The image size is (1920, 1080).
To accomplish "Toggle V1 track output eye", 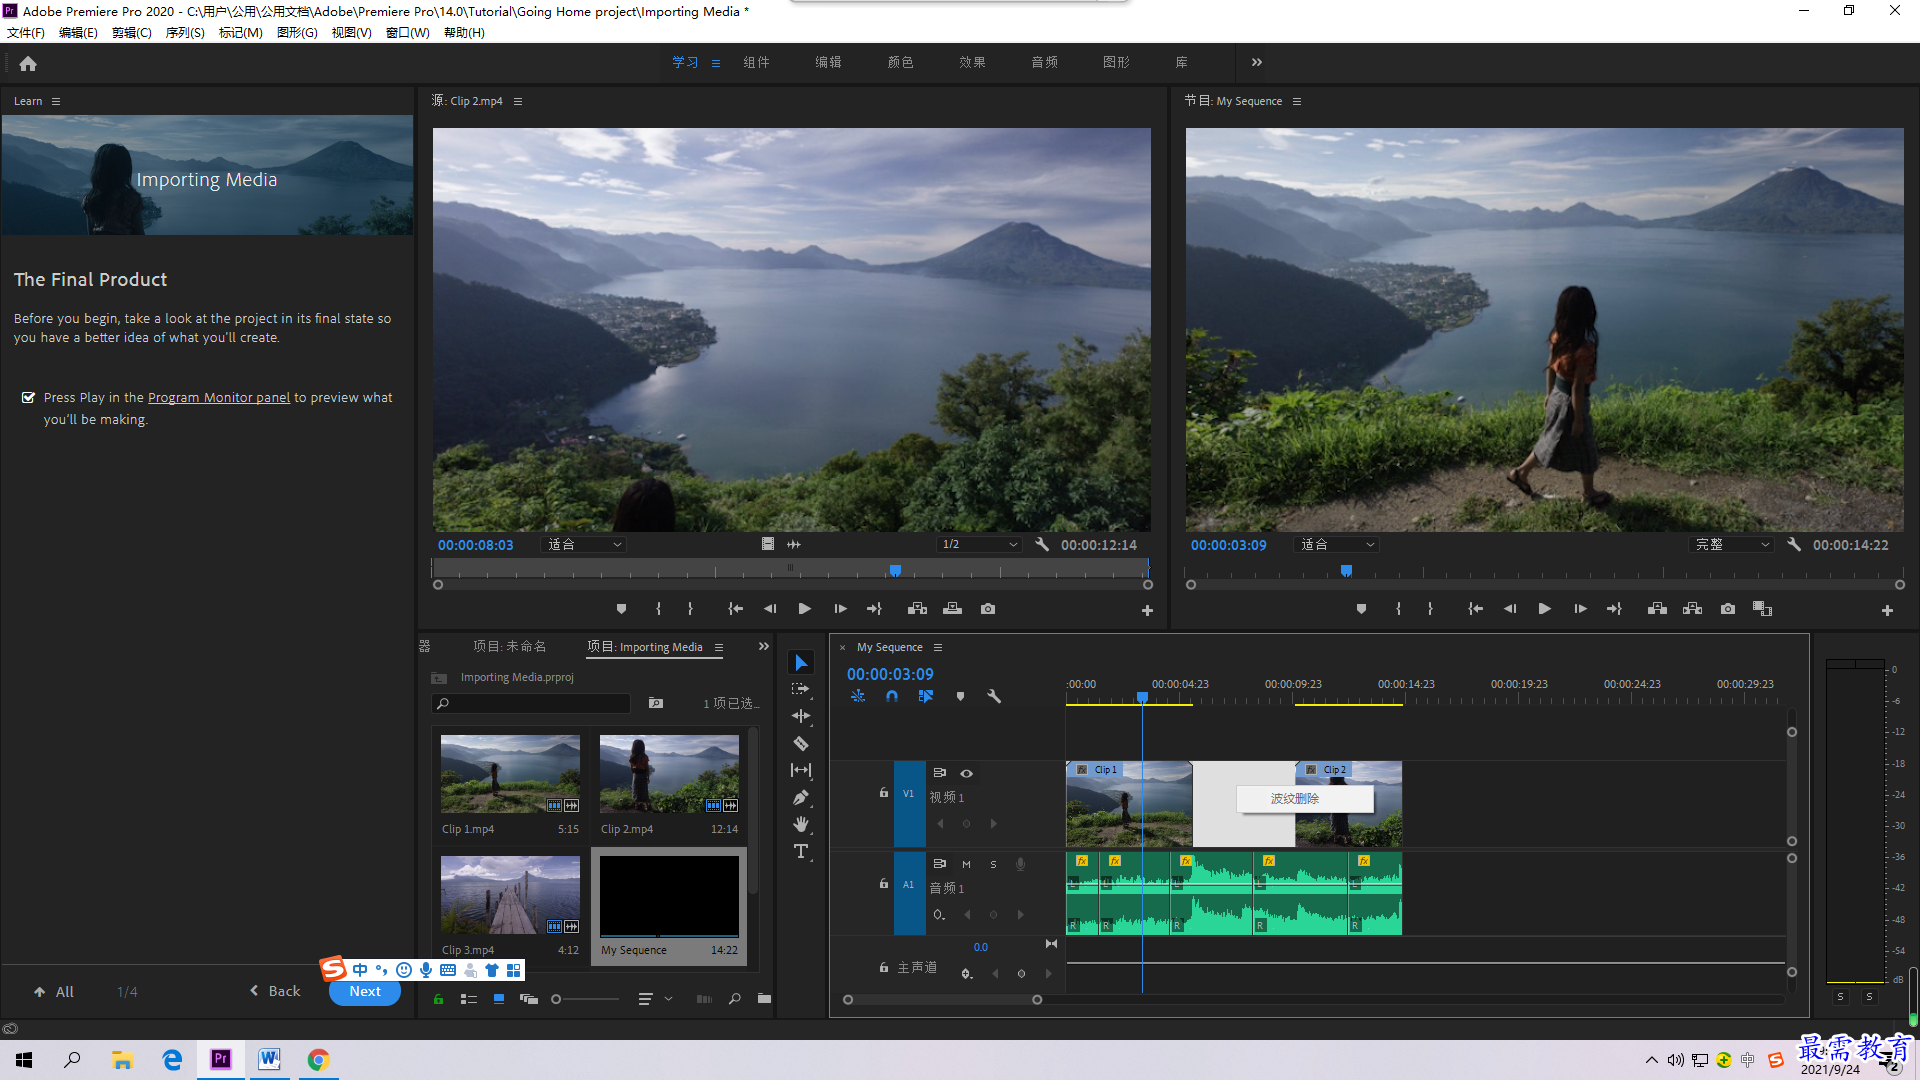I will (967, 773).
